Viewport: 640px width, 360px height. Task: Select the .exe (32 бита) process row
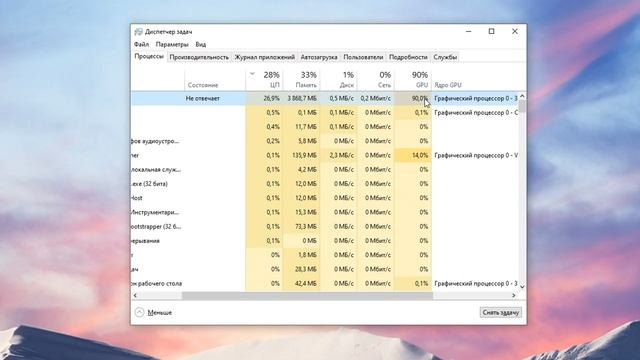[x=325, y=184]
